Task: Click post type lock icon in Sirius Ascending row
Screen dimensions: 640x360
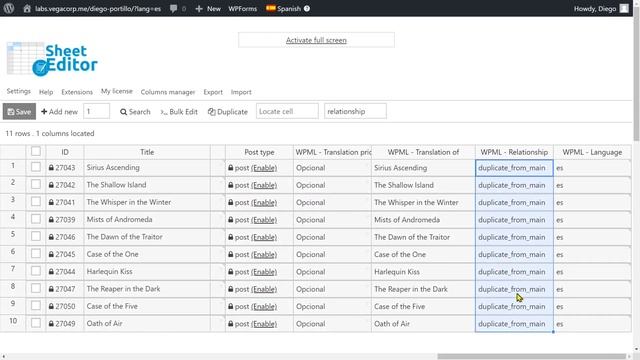Action: pos(231,167)
